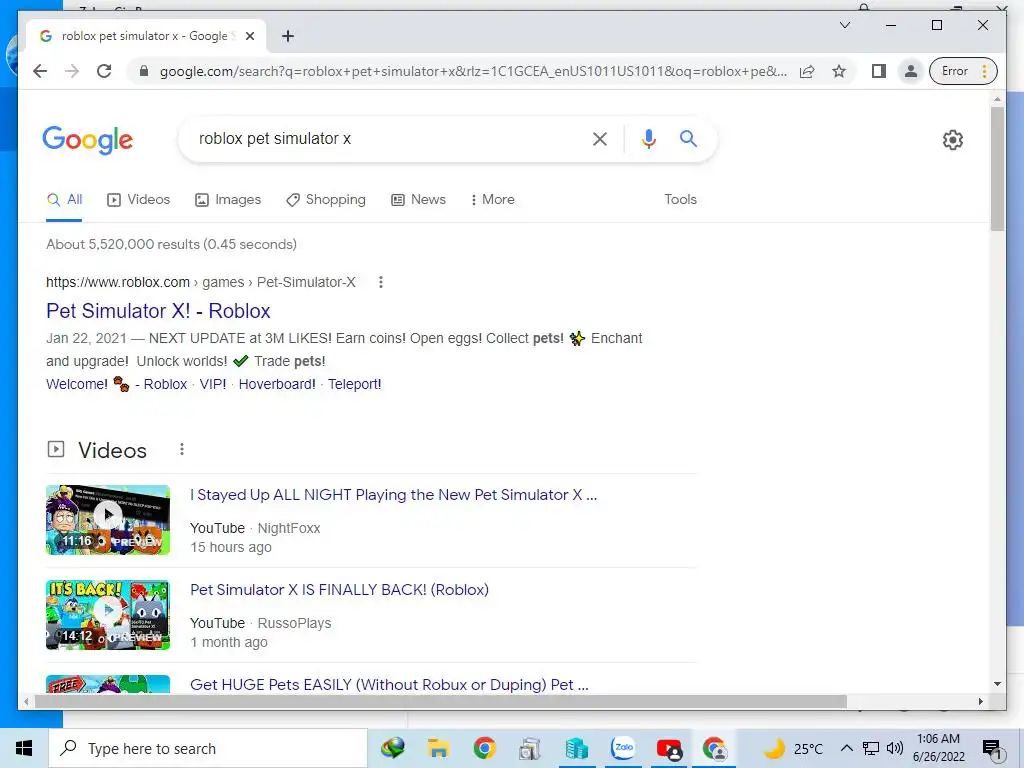Open the VIP! sitelink
Screen dimensions: 1024x768
coord(213,384)
